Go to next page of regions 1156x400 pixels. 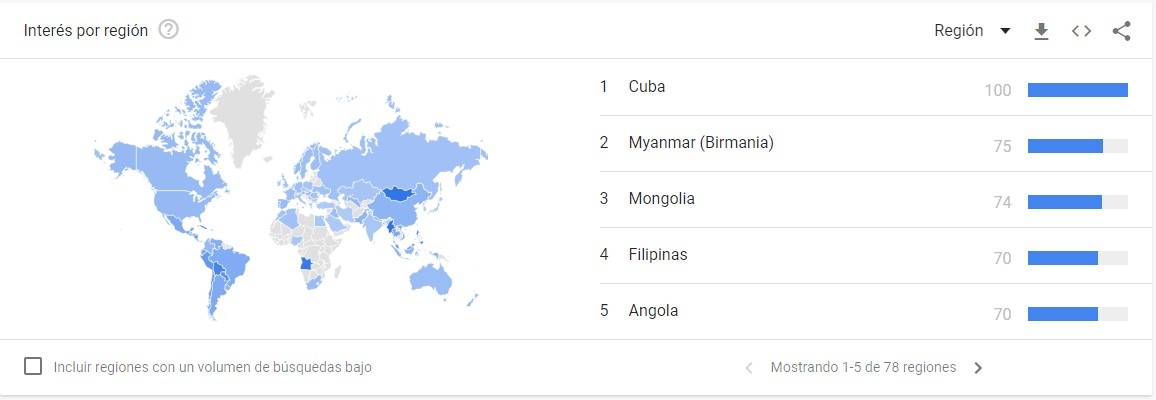978,368
